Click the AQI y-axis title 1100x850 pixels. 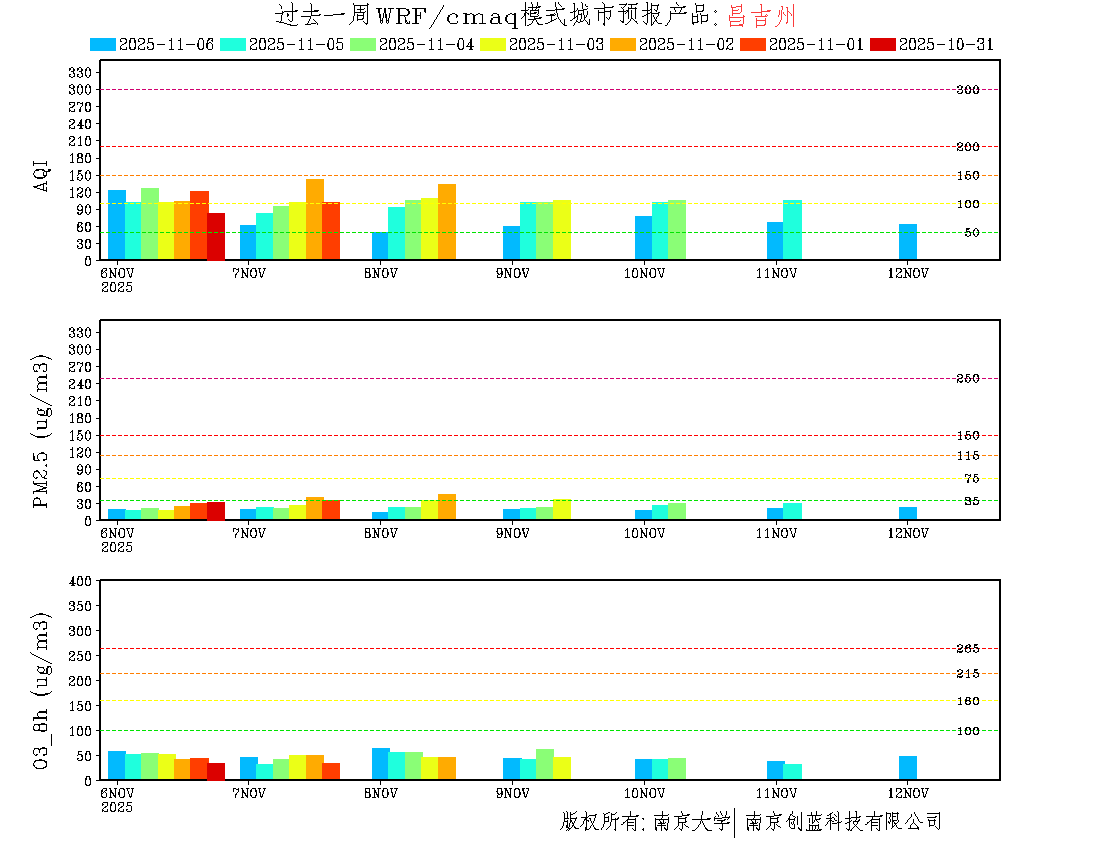tap(42, 174)
